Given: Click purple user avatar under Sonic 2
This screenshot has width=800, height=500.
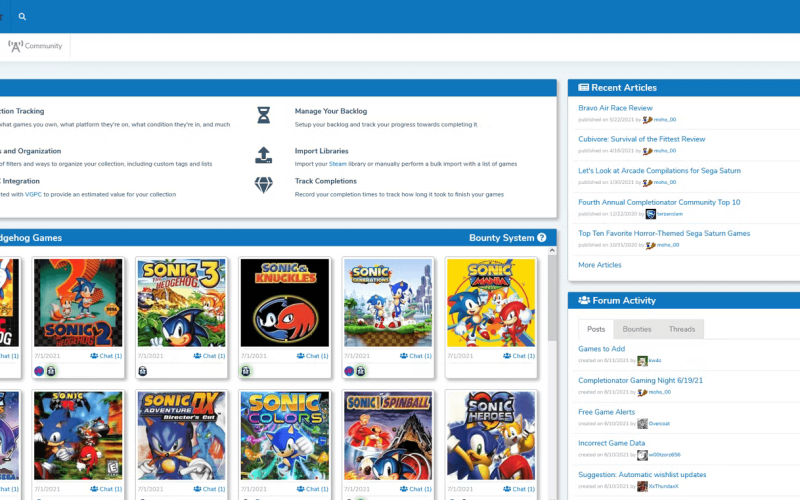Looking at the screenshot, I should pyautogui.click(x=39, y=371).
